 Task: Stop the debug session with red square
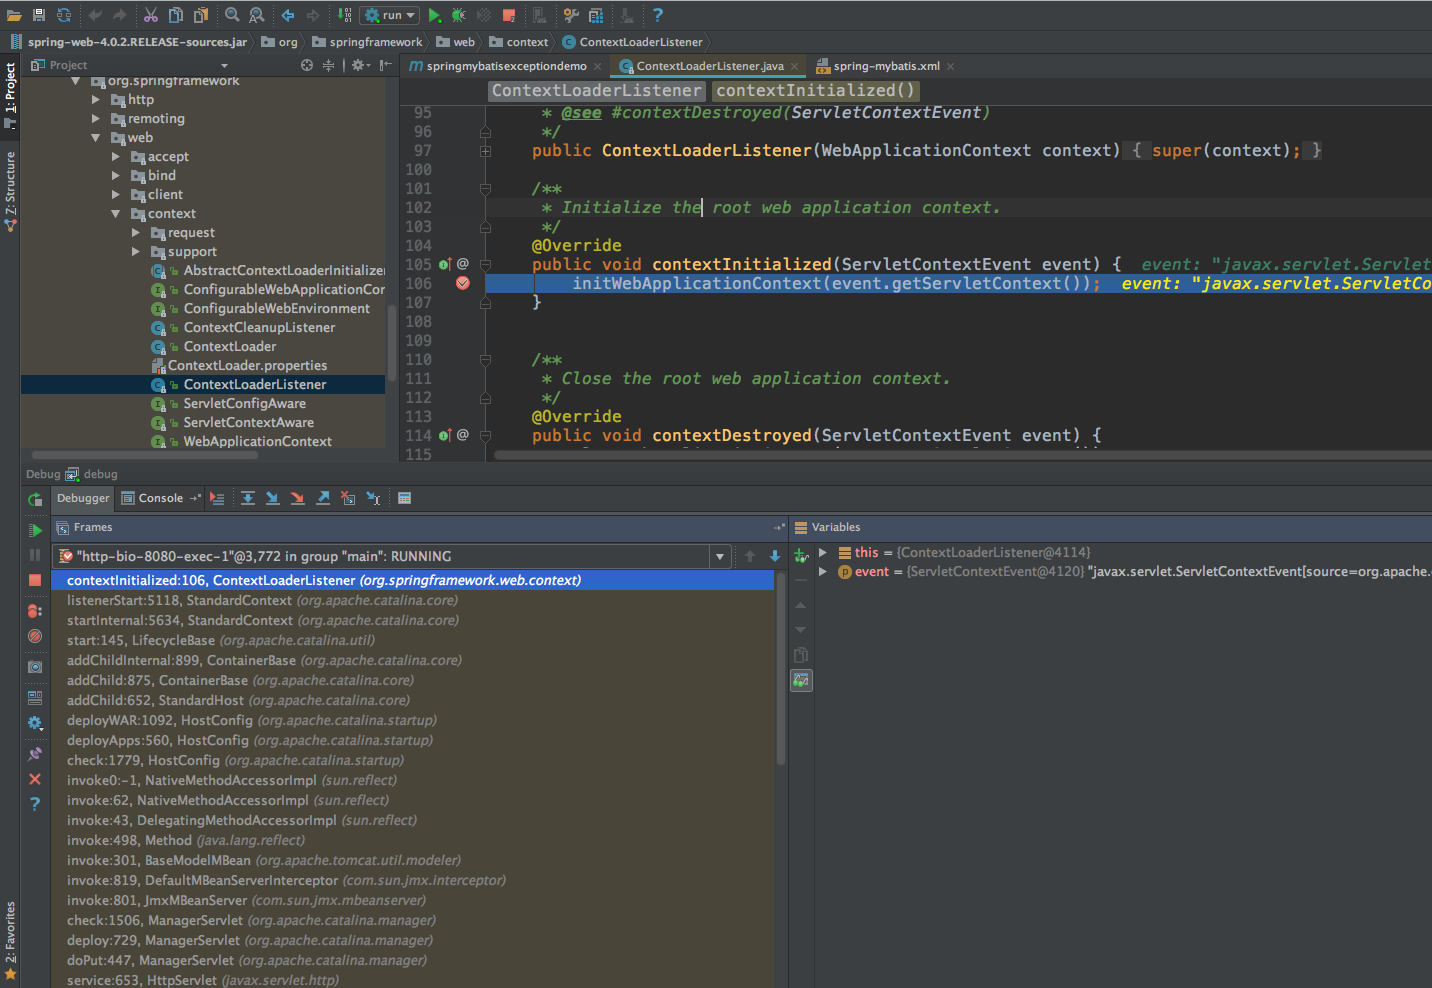coord(35,580)
